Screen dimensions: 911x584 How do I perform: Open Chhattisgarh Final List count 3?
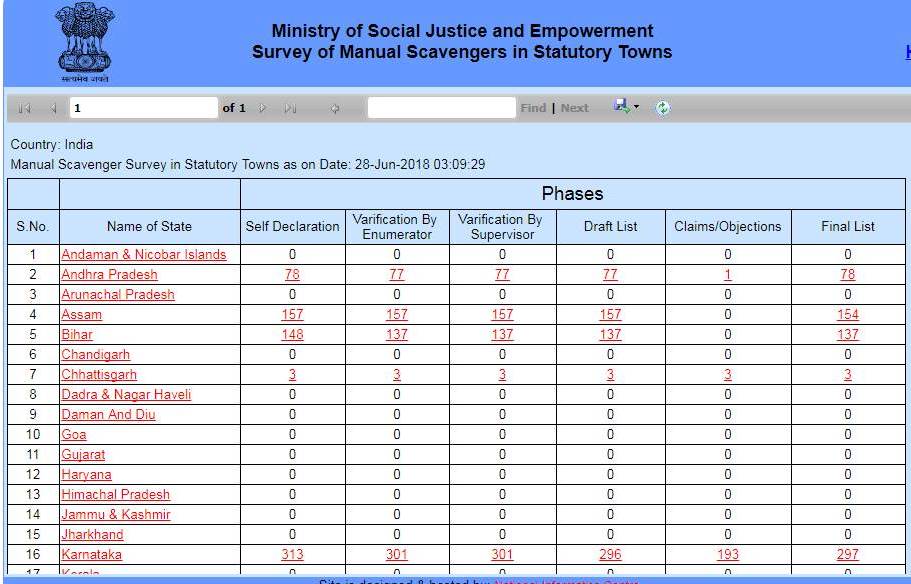tap(848, 375)
